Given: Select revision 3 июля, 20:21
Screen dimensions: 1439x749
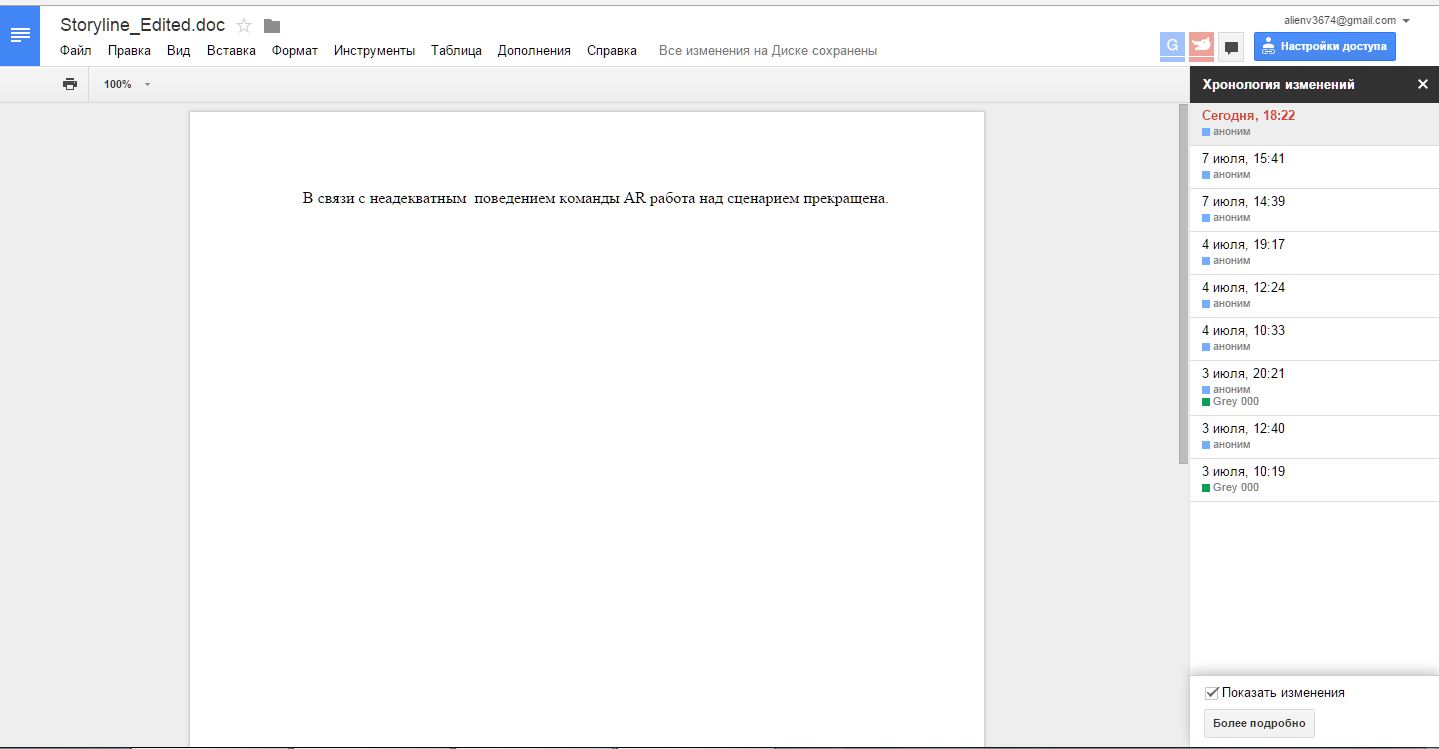Looking at the screenshot, I should (1314, 388).
